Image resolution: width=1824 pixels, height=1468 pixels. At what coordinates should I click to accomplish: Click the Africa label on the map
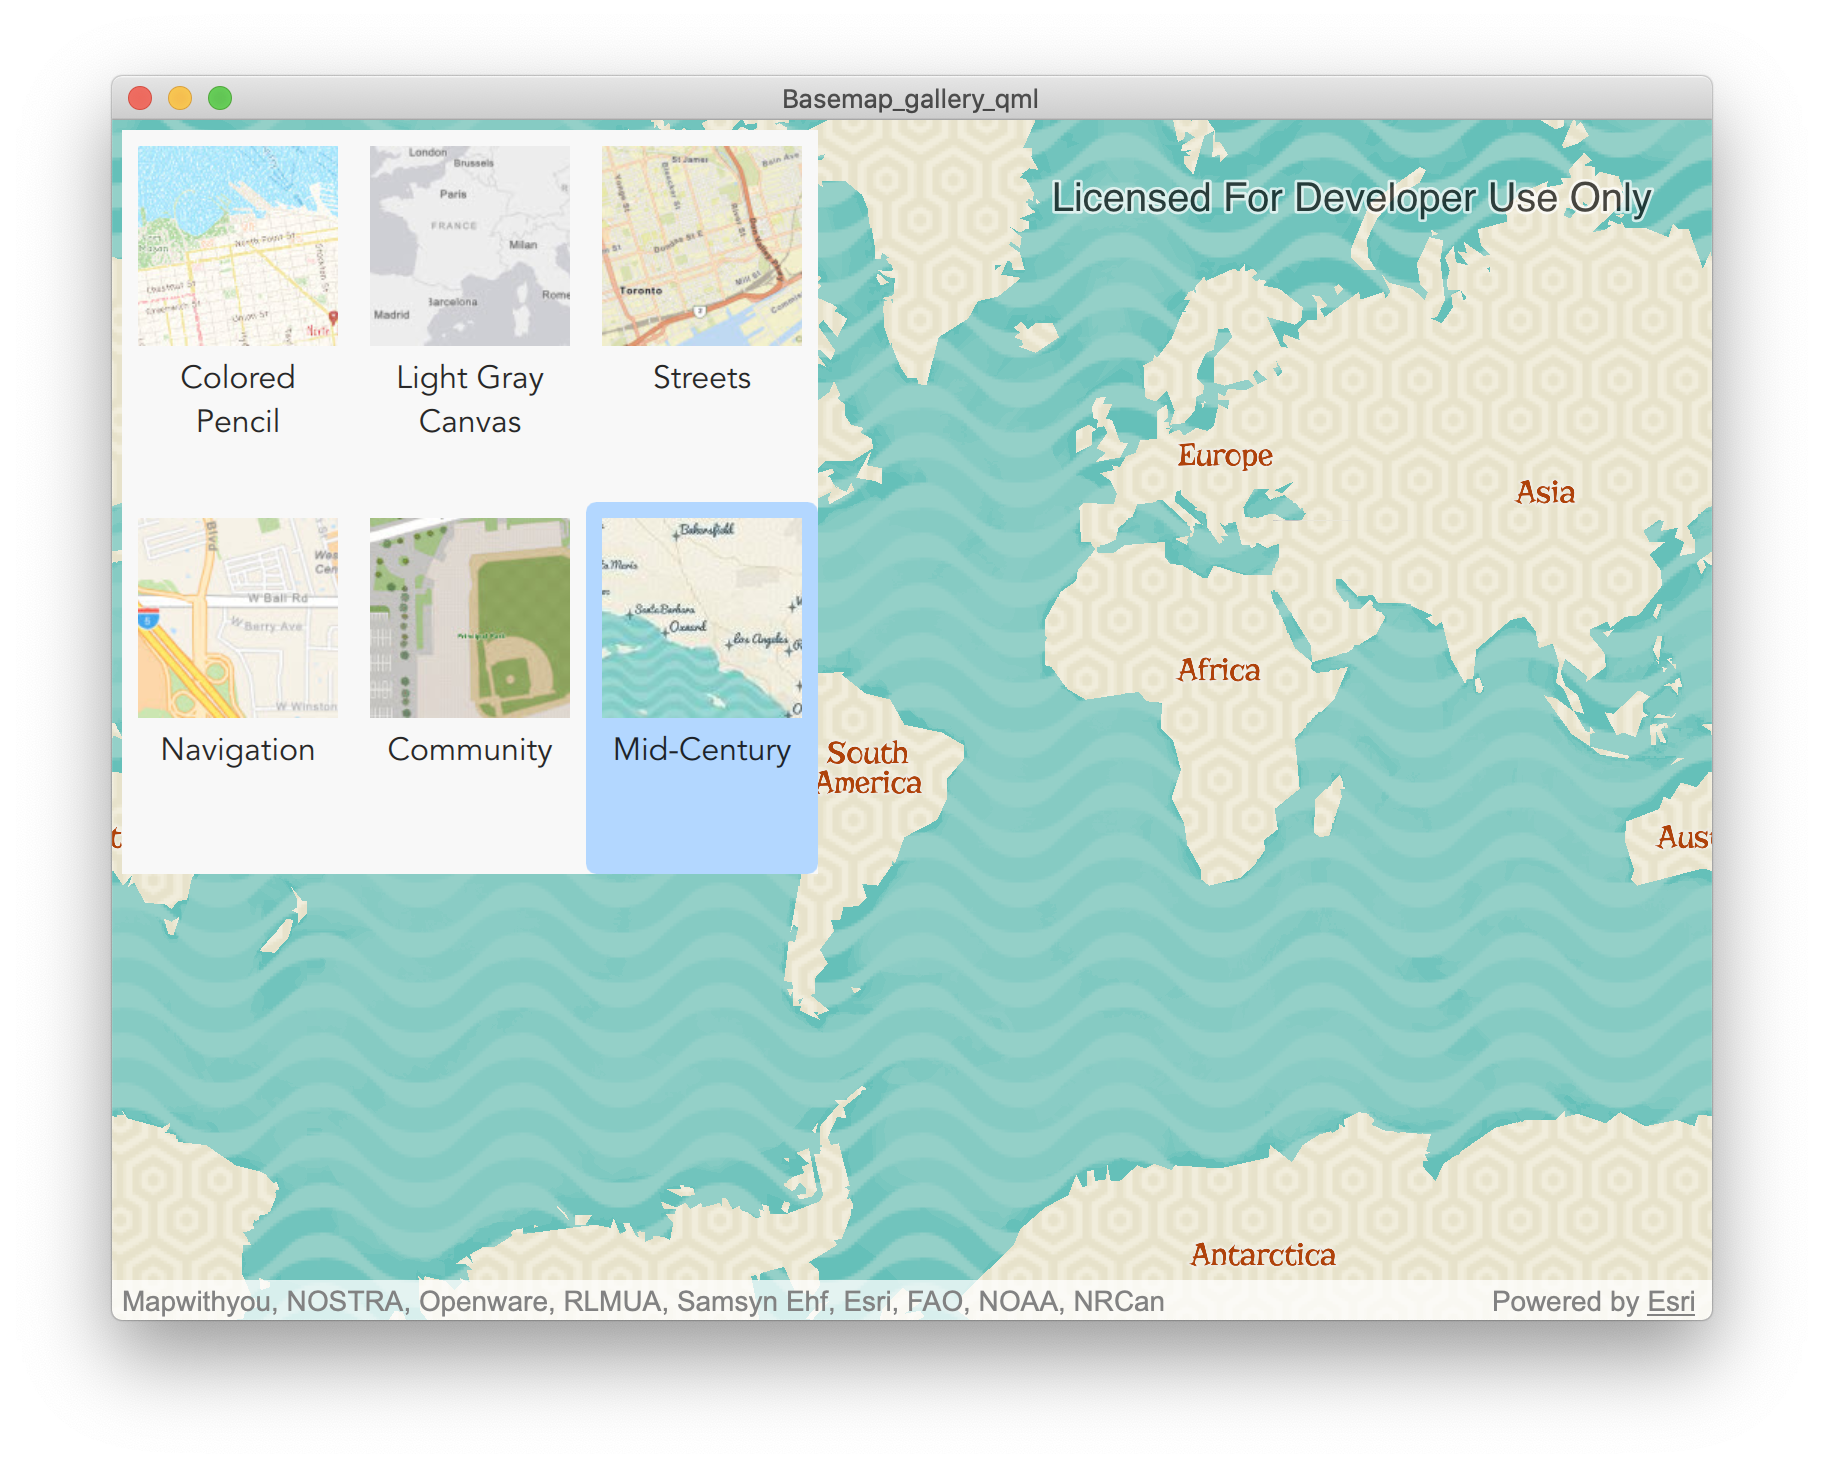1219,669
